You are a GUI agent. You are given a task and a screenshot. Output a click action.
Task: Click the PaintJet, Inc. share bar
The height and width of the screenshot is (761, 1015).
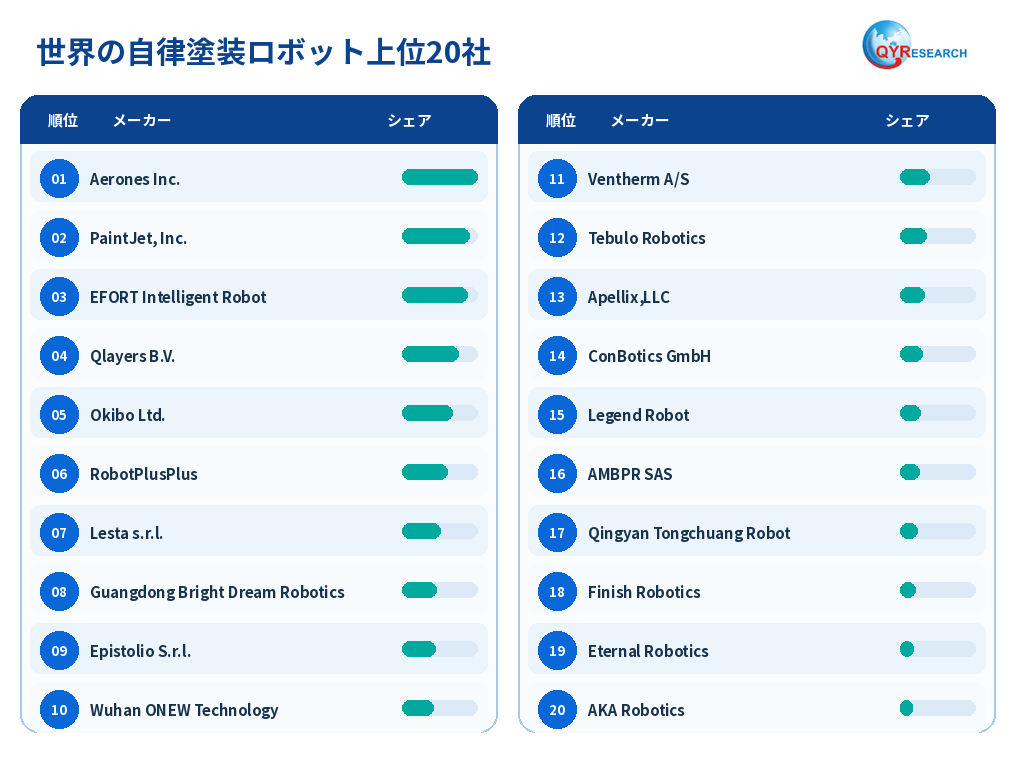pyautogui.click(x=440, y=236)
